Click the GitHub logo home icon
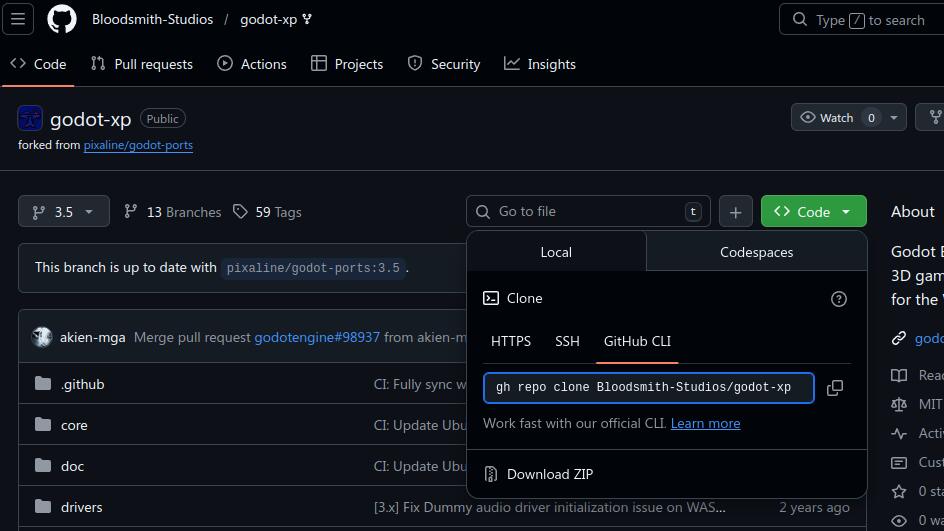This screenshot has height=531, width=944. 62,19
